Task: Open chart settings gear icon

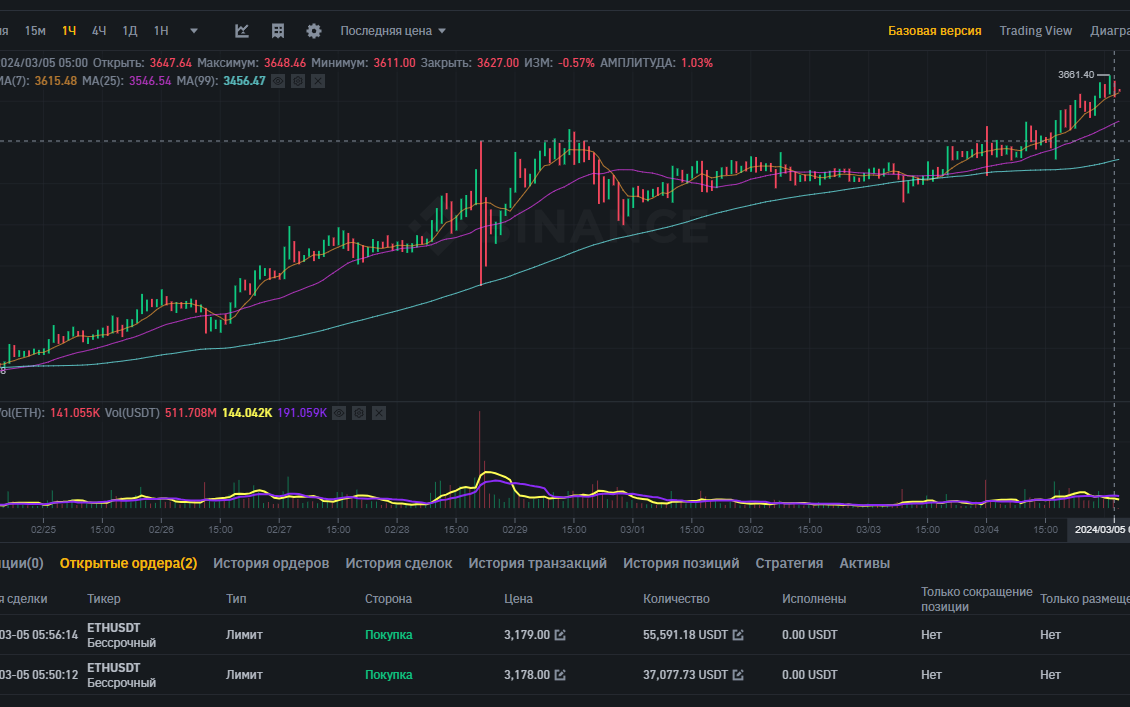Action: coord(314,31)
